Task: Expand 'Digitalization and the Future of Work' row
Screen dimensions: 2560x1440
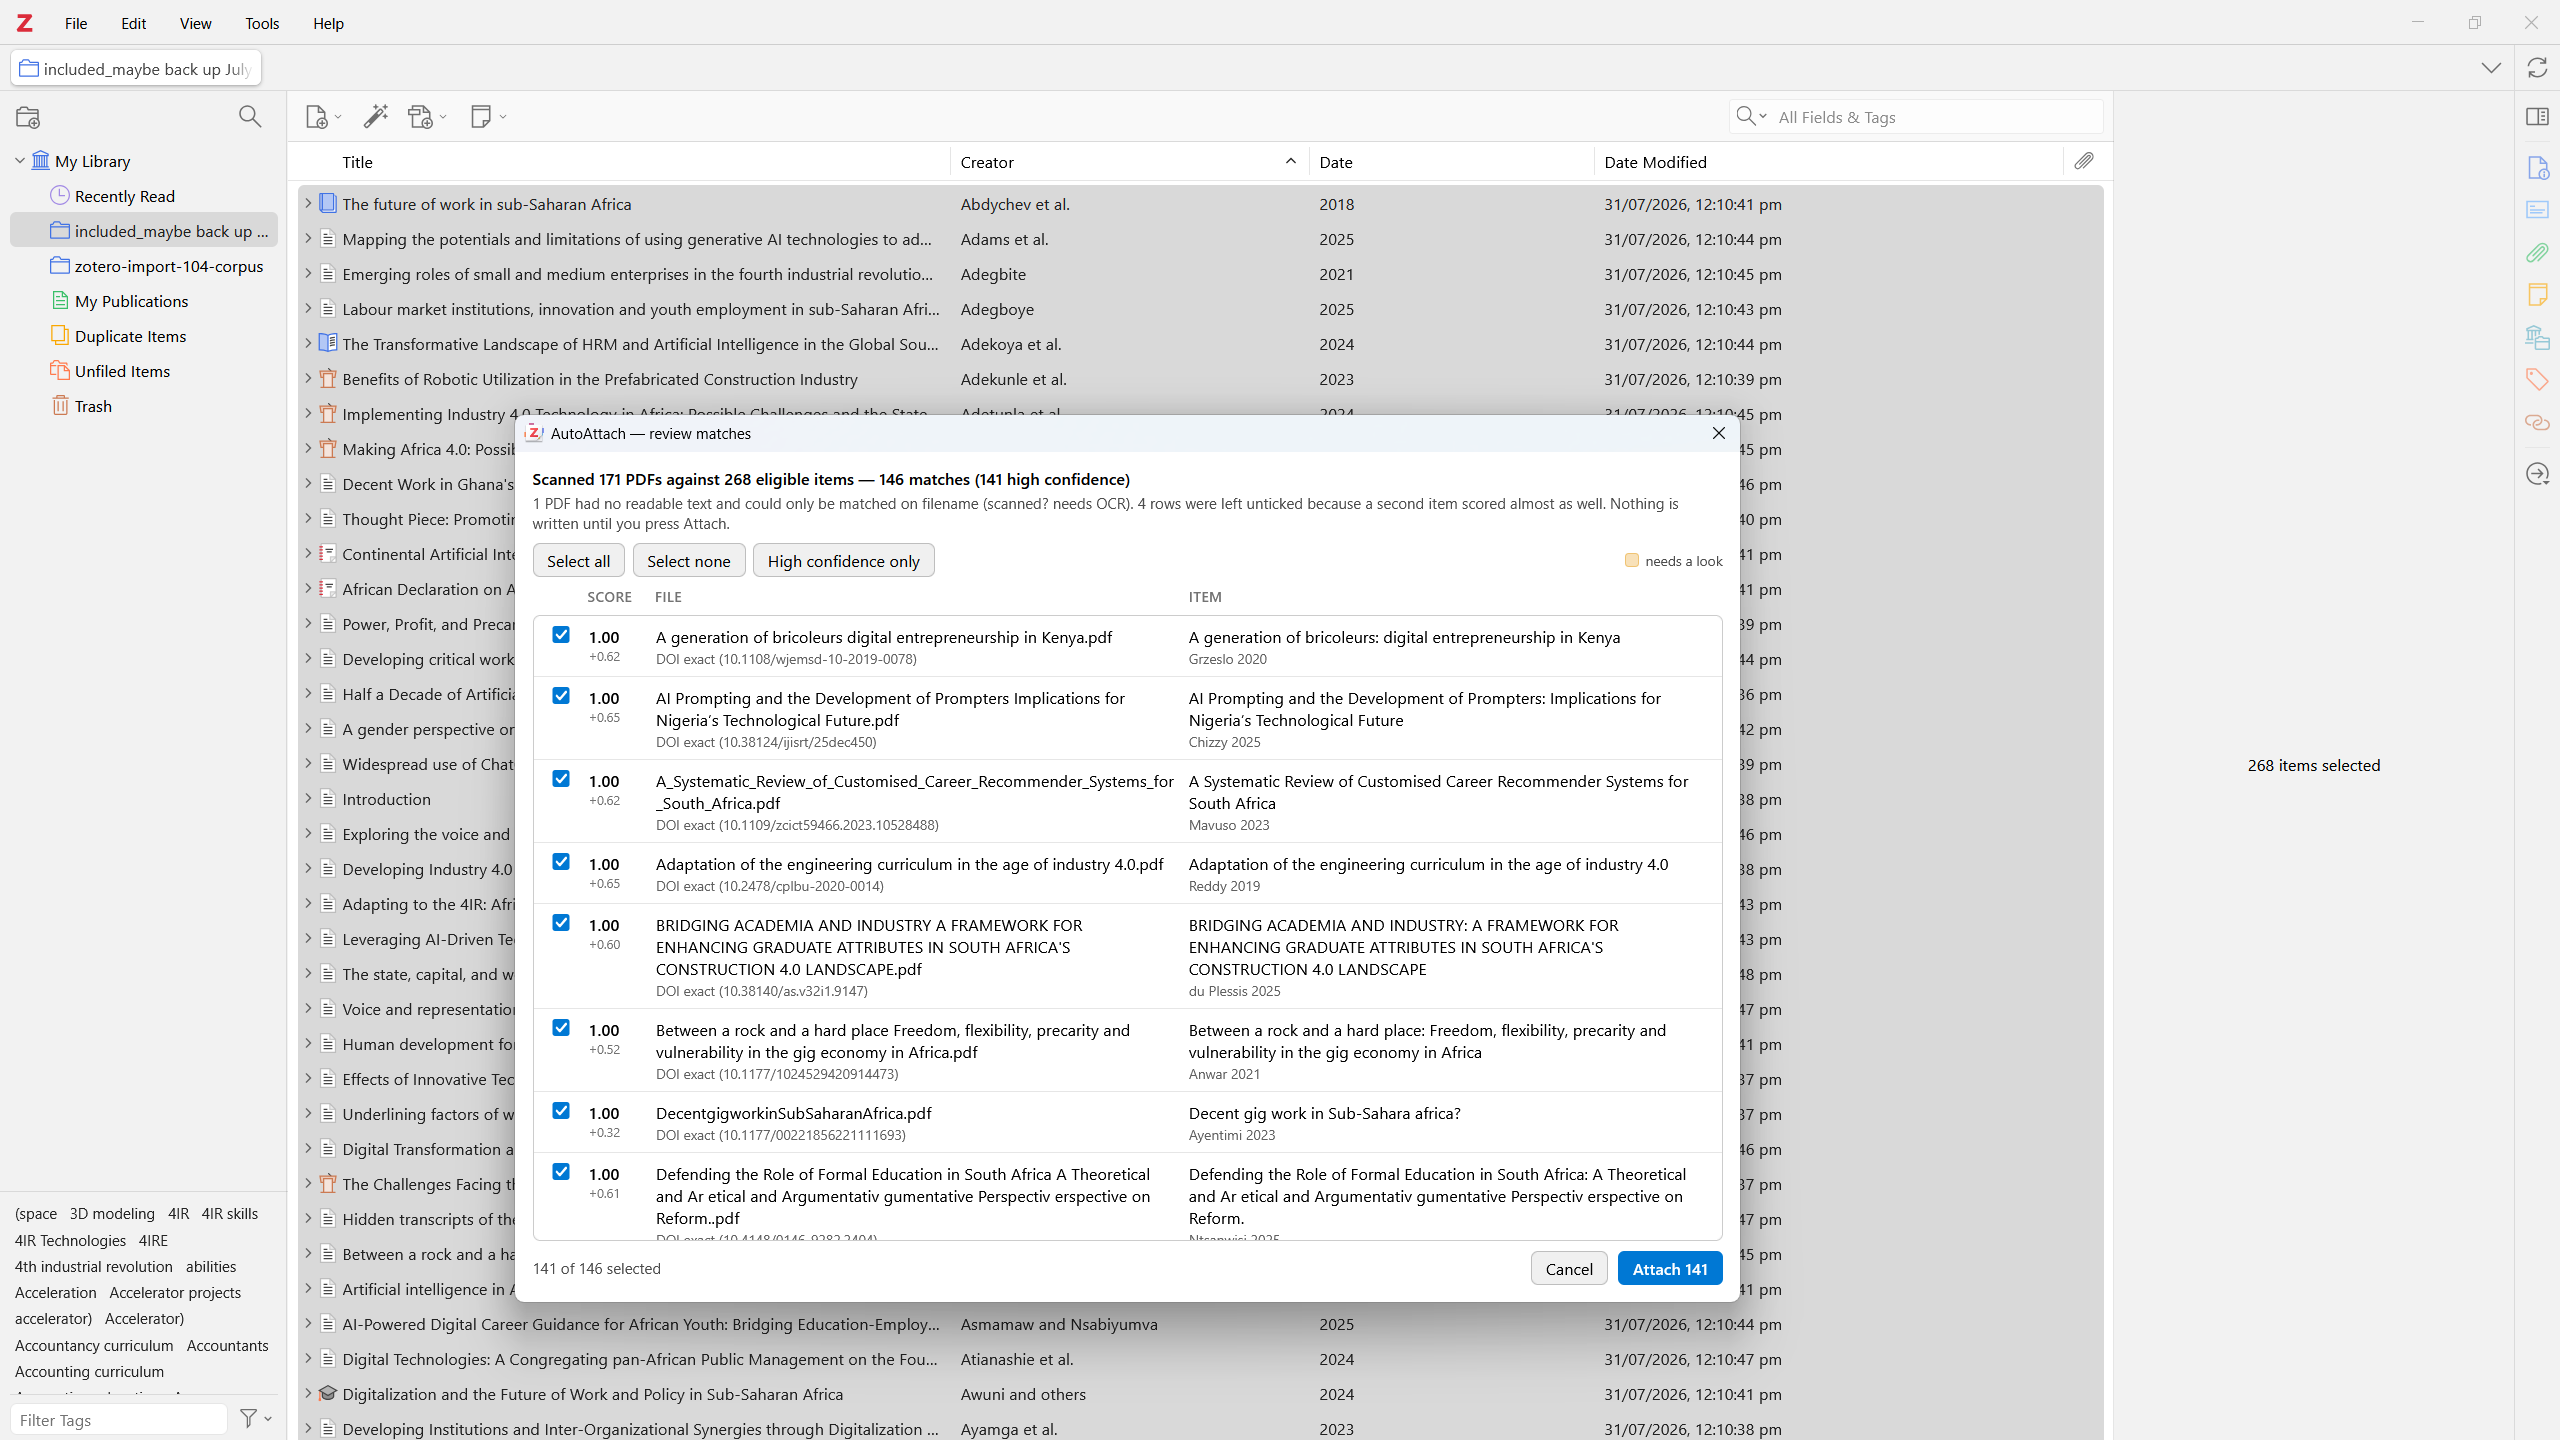Action: [308, 1394]
